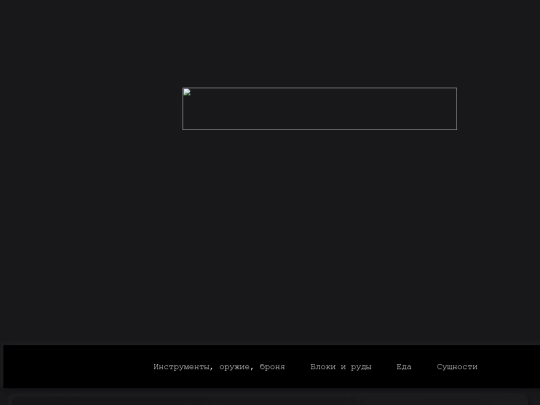Open the Блоки и руды menu link

point(341,367)
